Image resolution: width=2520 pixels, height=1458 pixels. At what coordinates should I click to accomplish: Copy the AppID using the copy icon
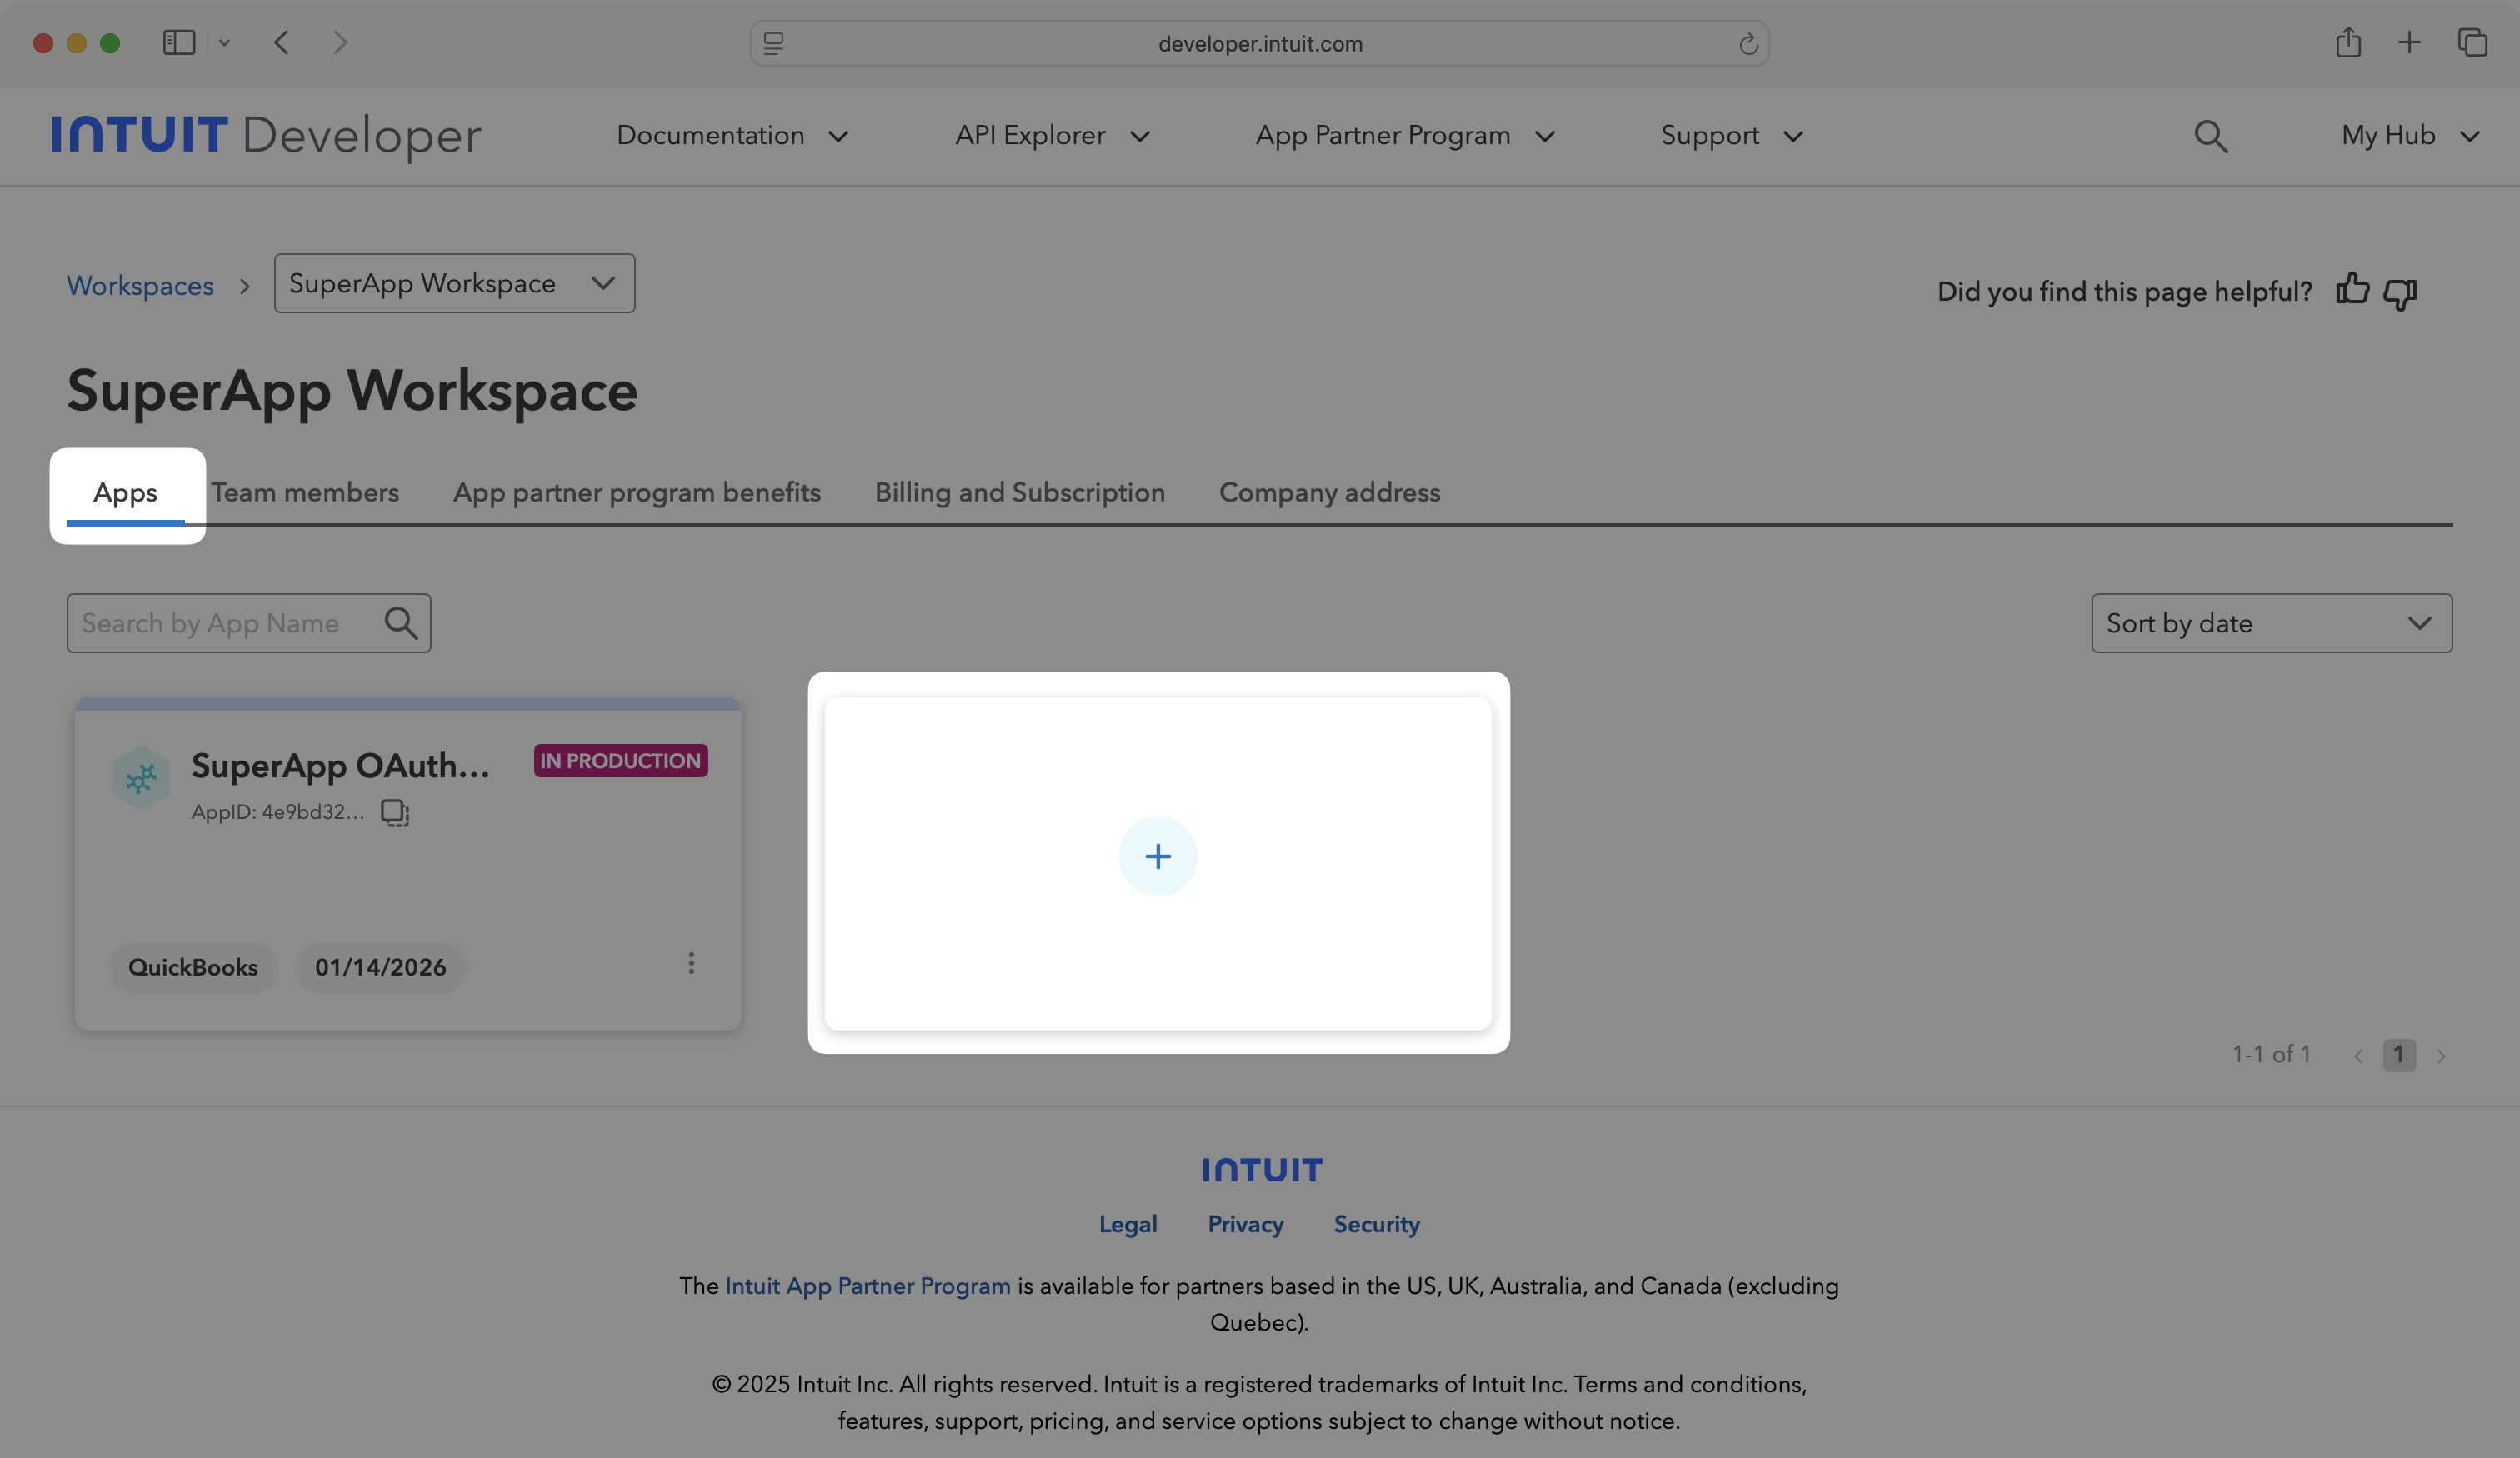(x=394, y=813)
